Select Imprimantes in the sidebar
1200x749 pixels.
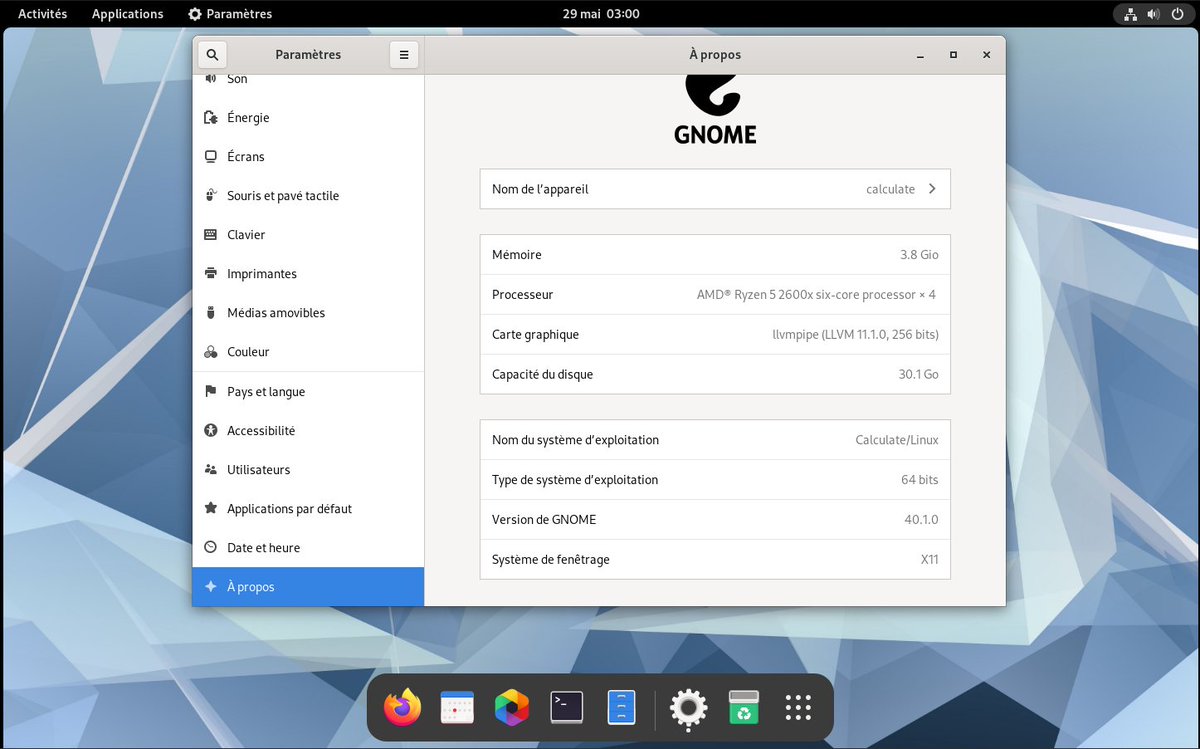coord(308,273)
